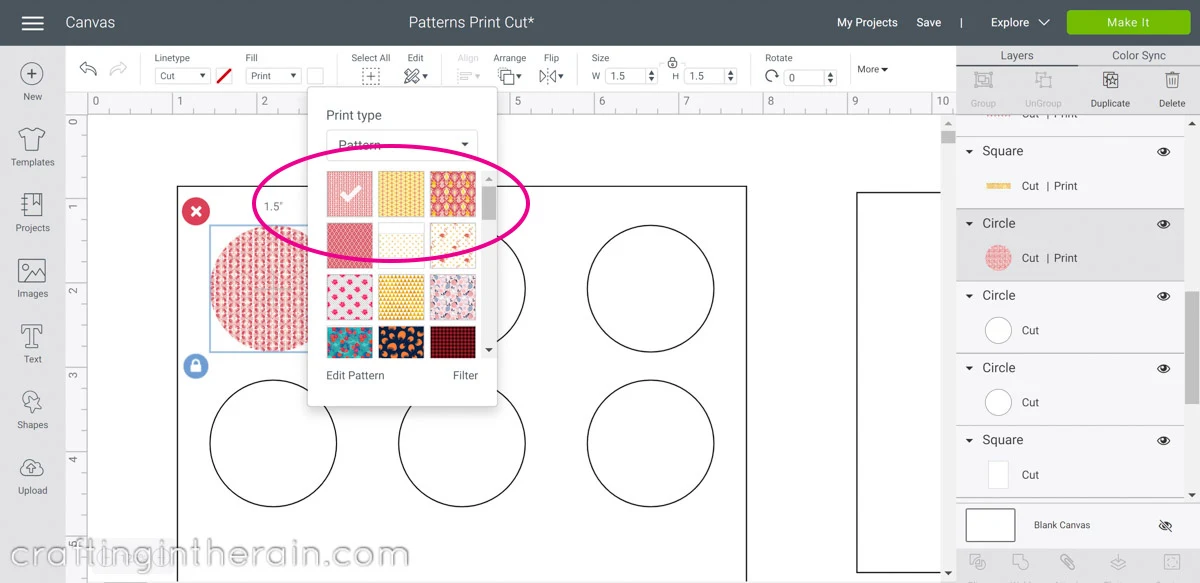Screen dimensions: 1200x583
Task: Switch to the Layers tab
Action: coord(1017,56)
